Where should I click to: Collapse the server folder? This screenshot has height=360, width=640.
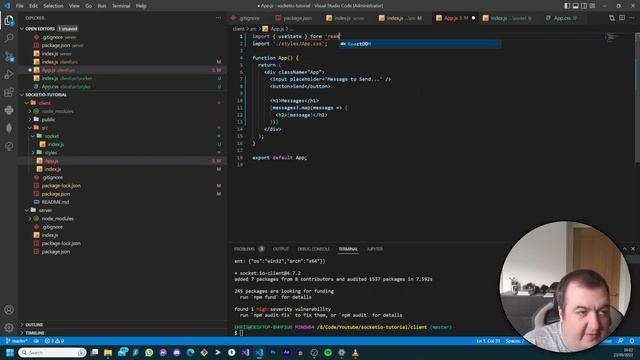(x=27, y=210)
